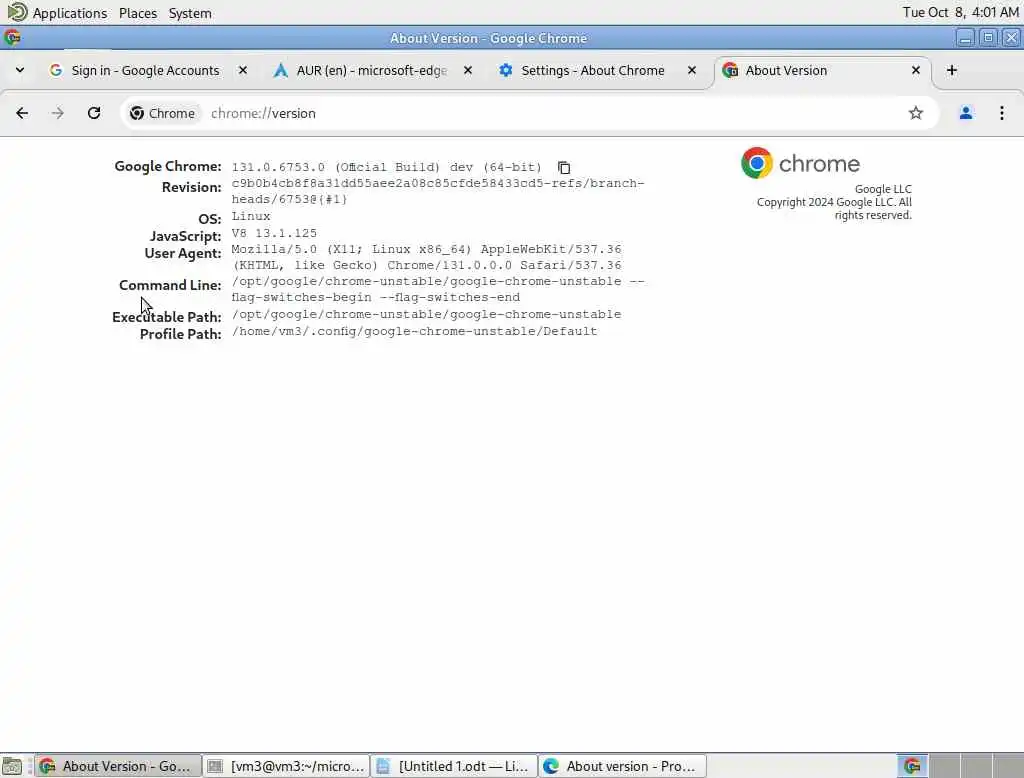Click the User Agent Mozilla/5.0 string

click(426, 257)
